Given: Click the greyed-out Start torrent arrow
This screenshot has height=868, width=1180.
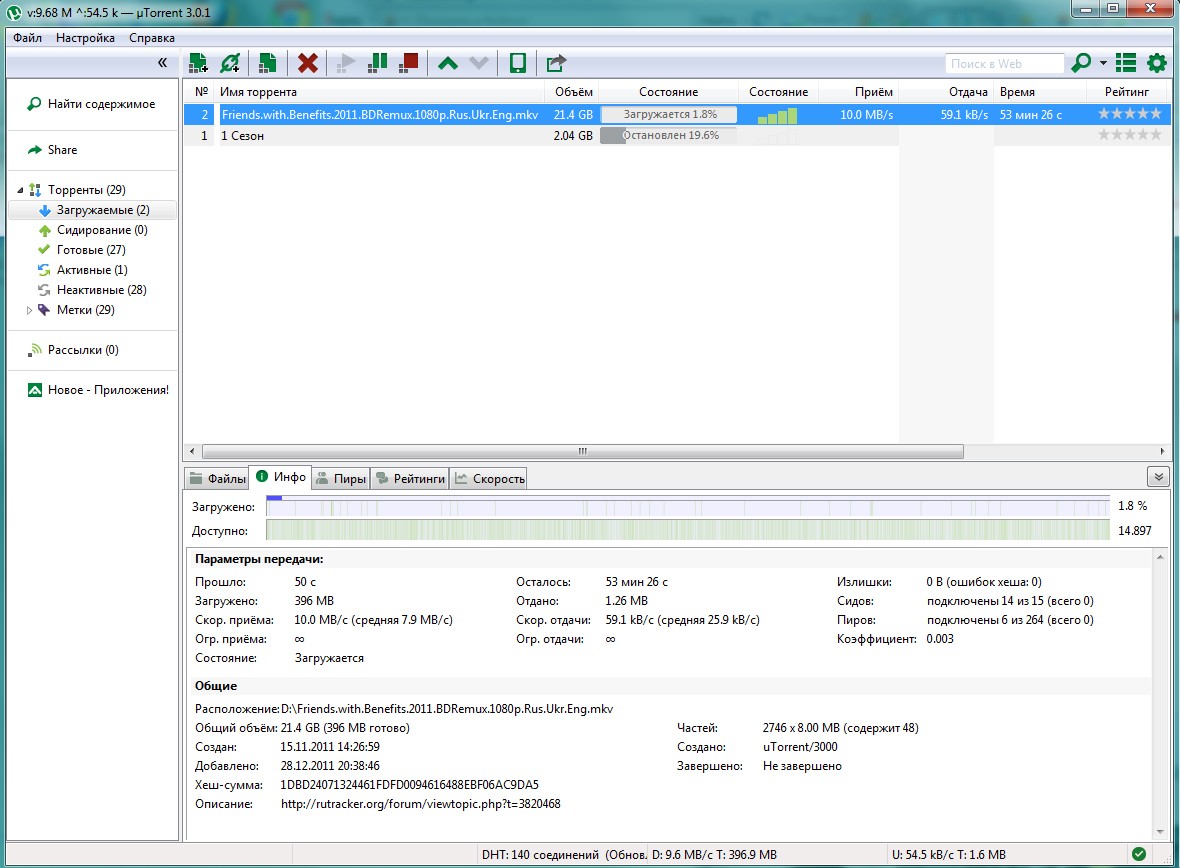Looking at the screenshot, I should click(345, 63).
